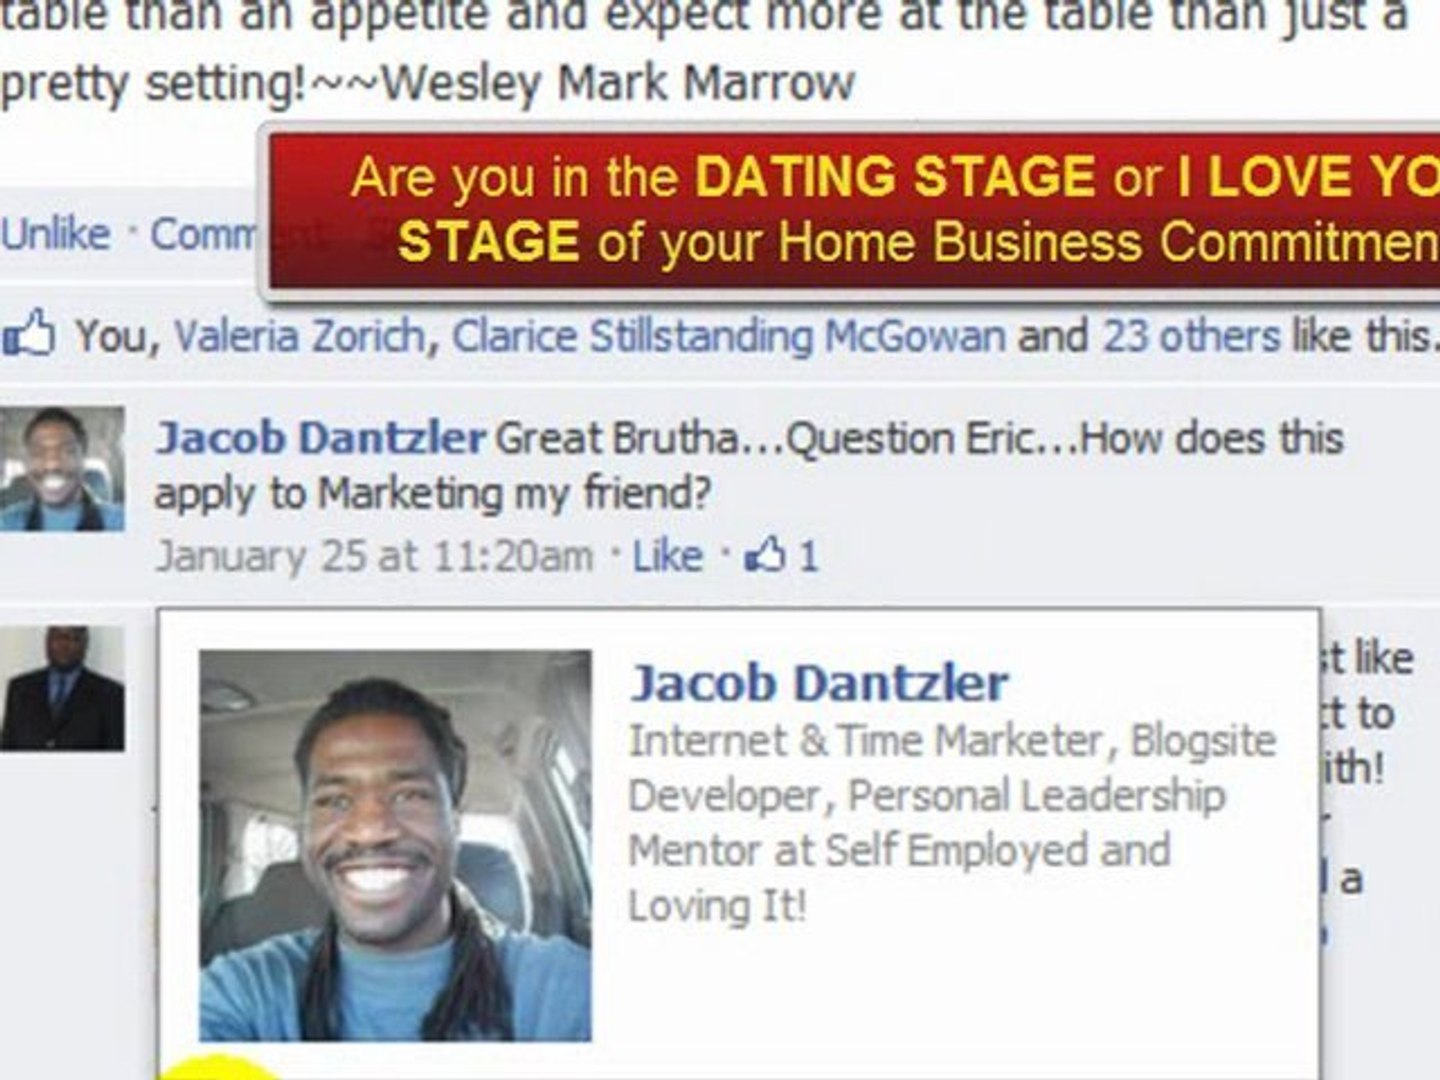The width and height of the screenshot is (1440, 1080).
Task: Click the thumbs-up count on Jacob's comment
Action: click(782, 555)
